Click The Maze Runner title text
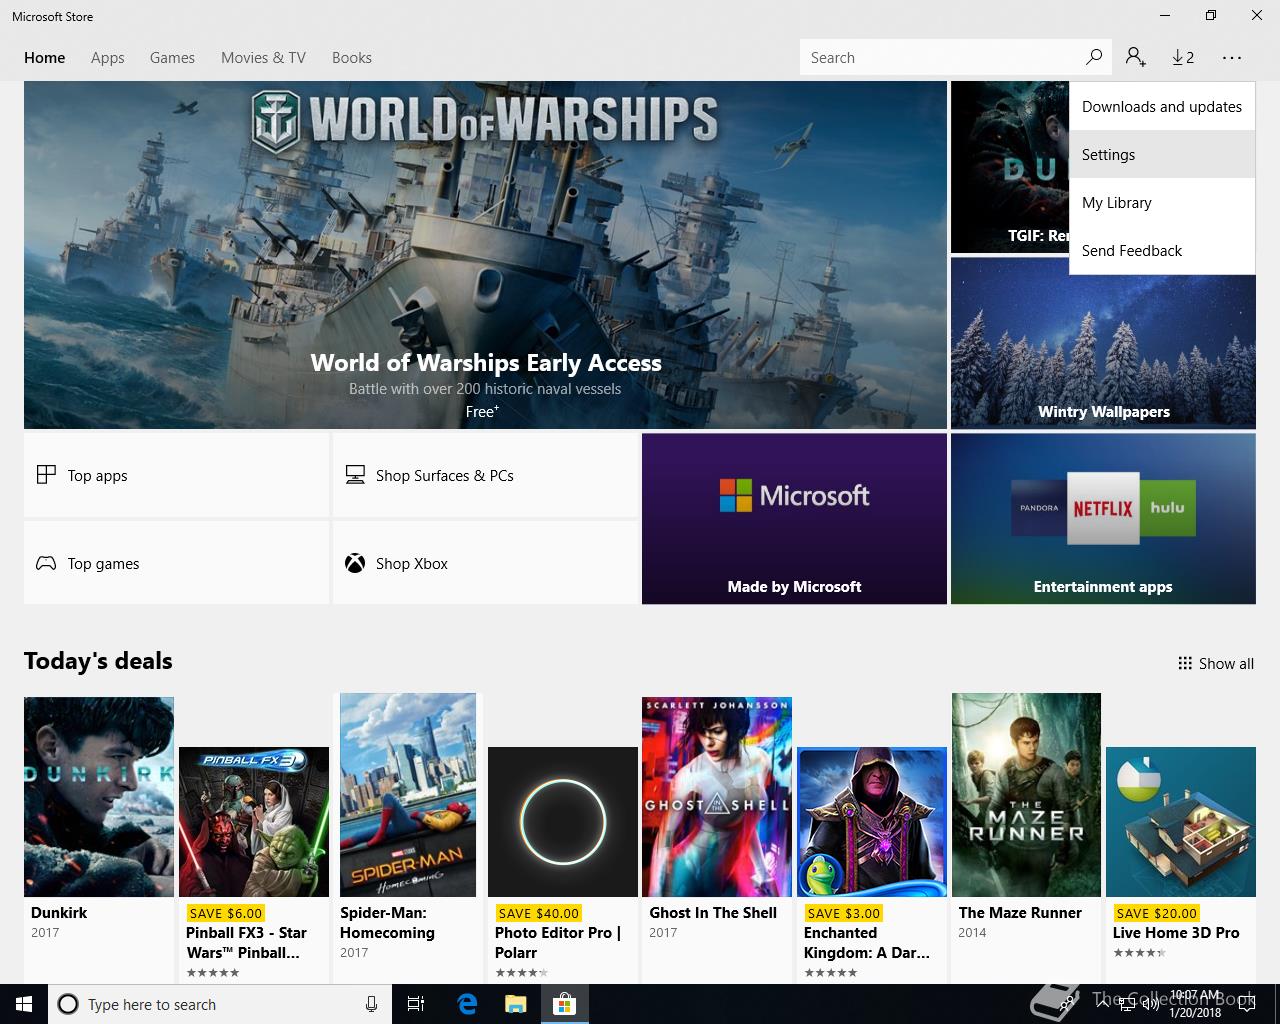 1020,912
